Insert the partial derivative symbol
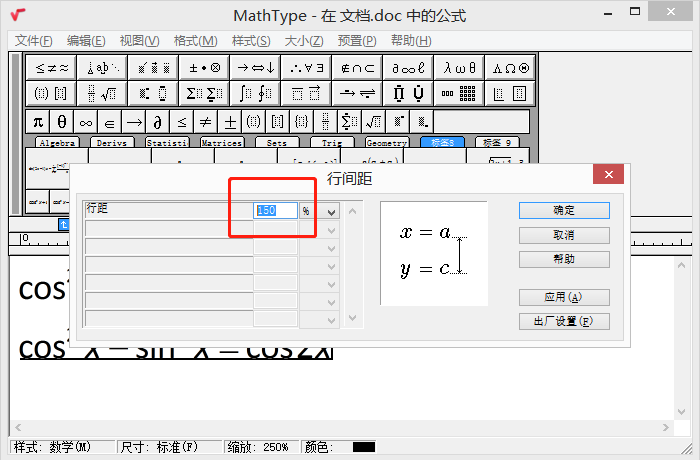Screen dimensions: 700x460 (x=157, y=121)
